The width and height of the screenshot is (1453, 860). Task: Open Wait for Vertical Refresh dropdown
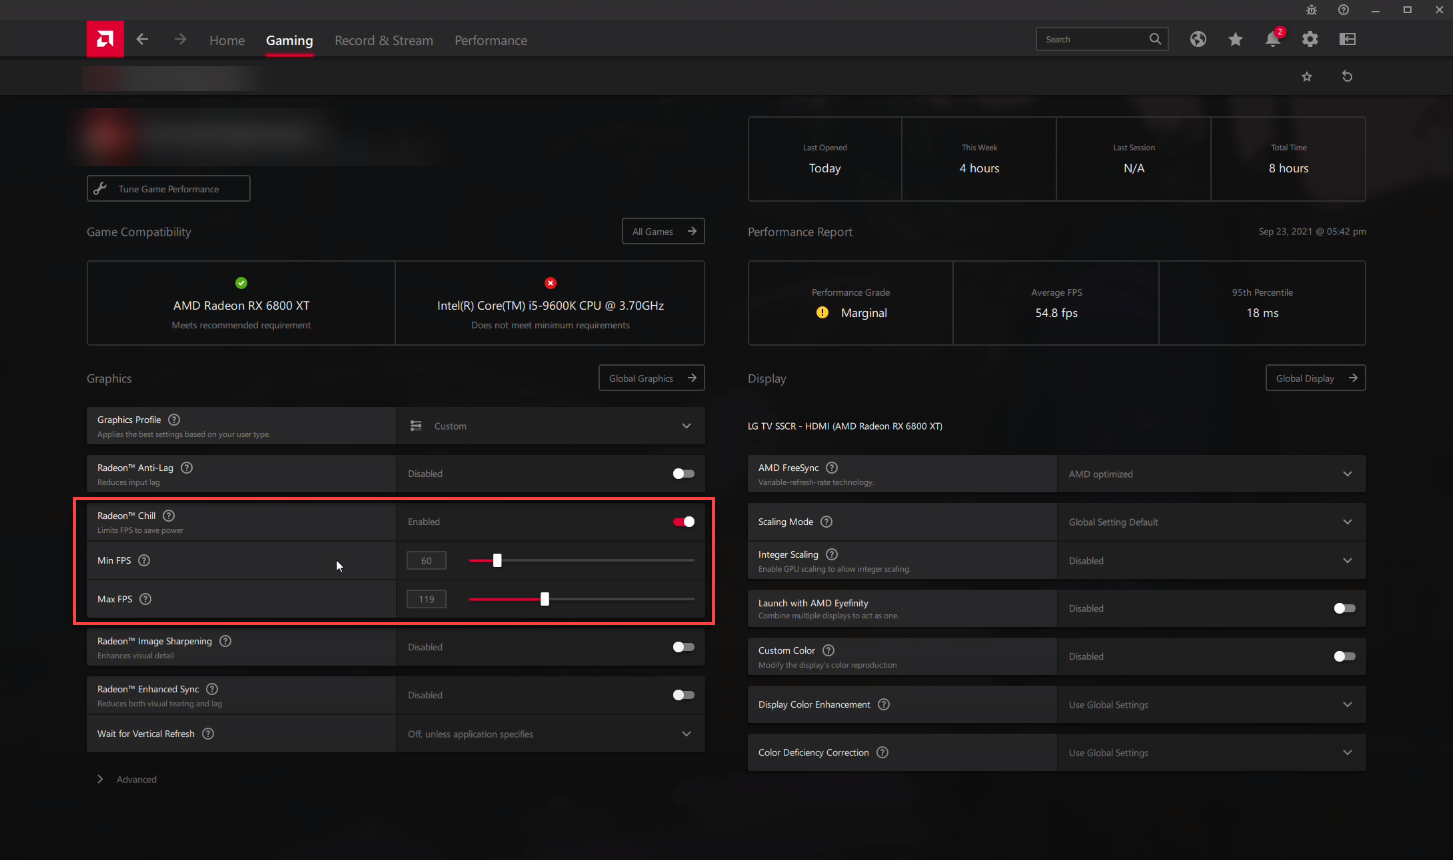551,734
